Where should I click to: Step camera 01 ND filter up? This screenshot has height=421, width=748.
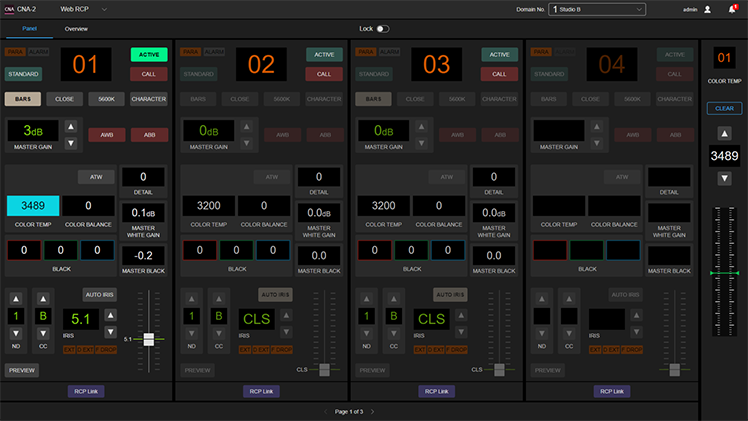pyautogui.click(x=15, y=299)
